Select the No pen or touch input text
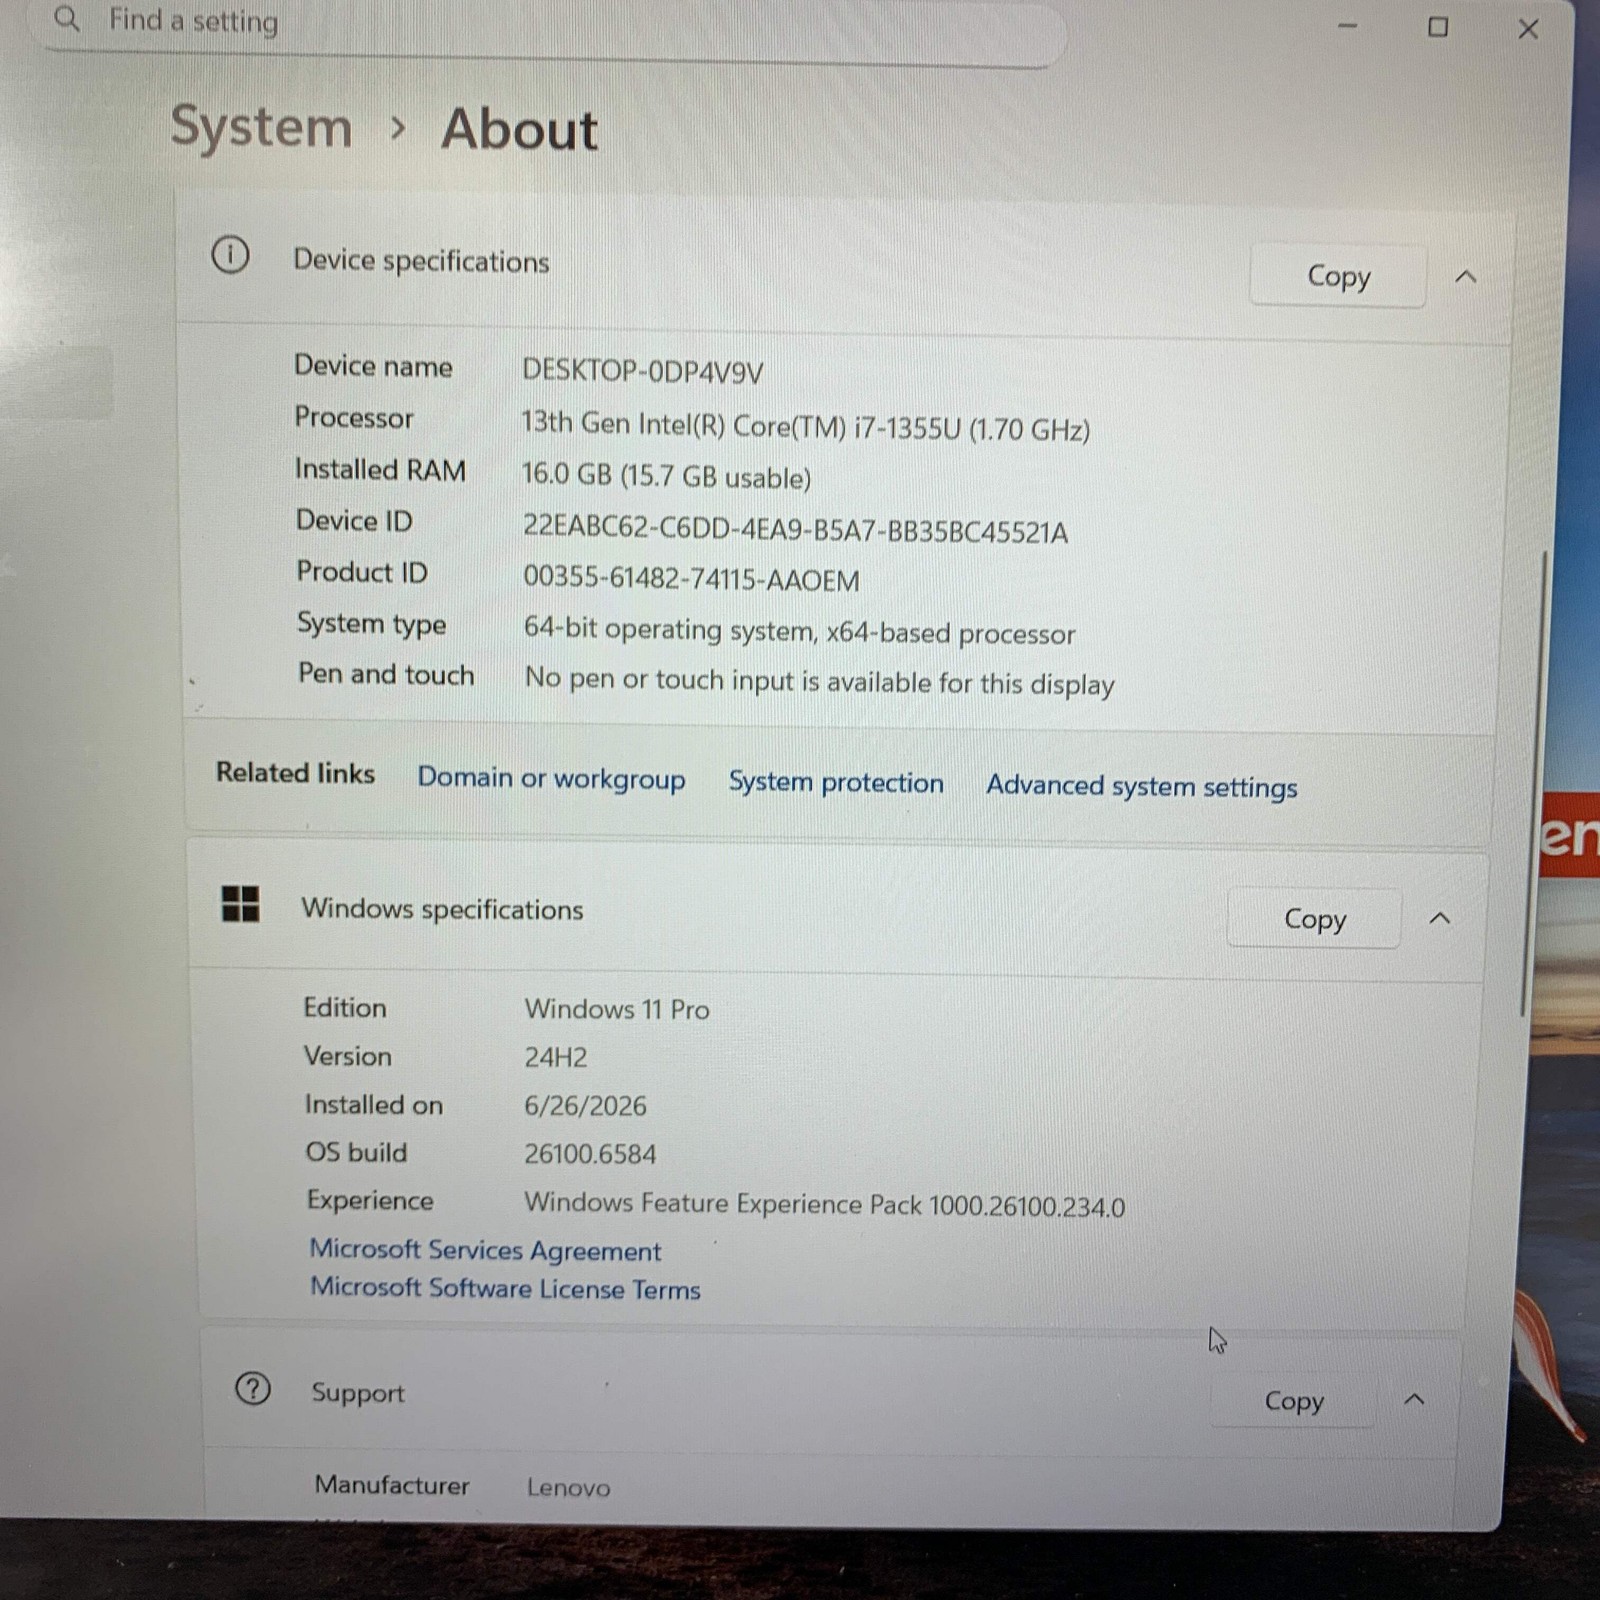The width and height of the screenshot is (1600, 1600). 819,681
